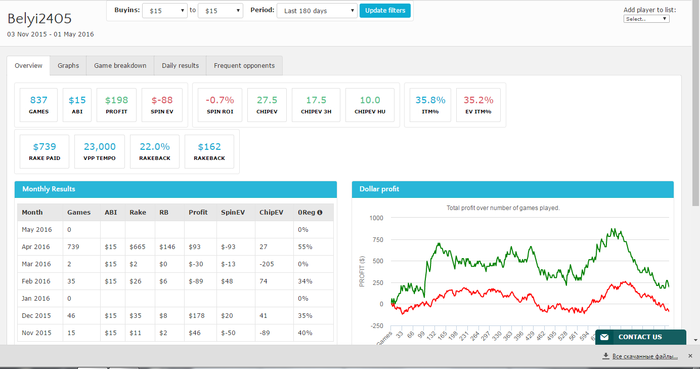The width and height of the screenshot is (700, 369).
Task: Open the Game breakdown tab
Action: pos(120,66)
